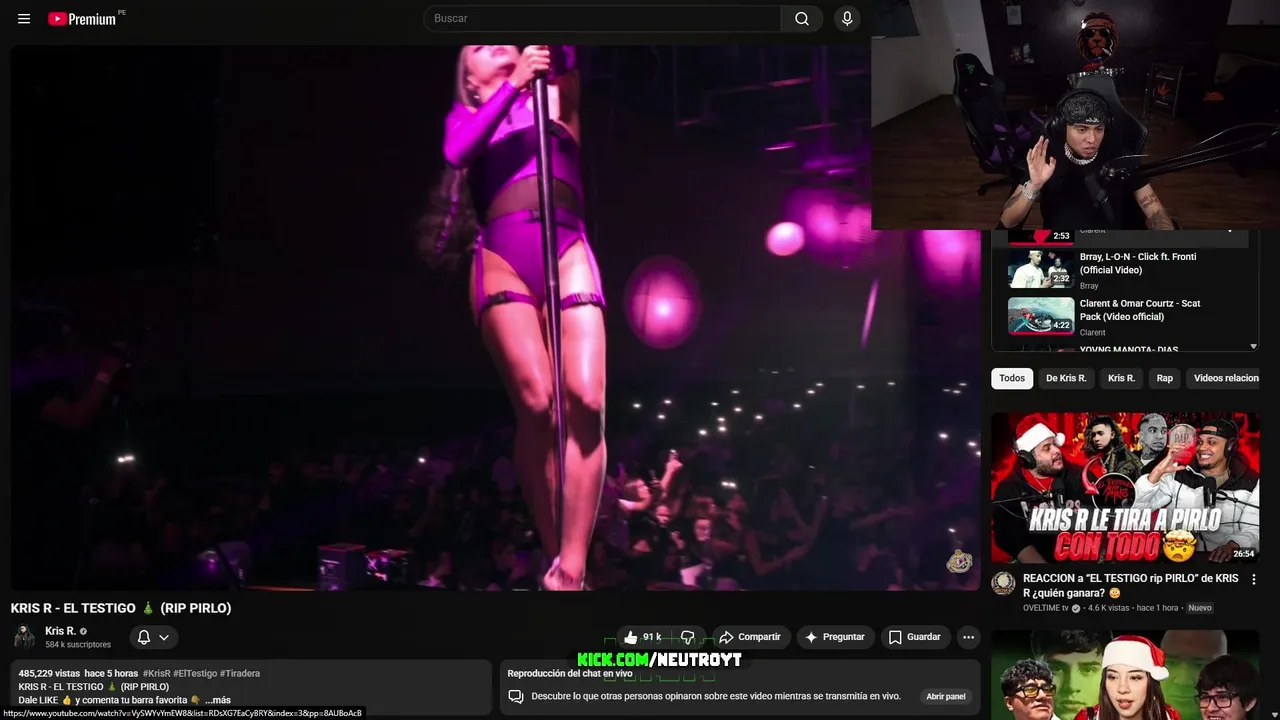Viewport: 1280px width, 720px height.
Task: Open more actions three-dot menu
Action: click(x=968, y=637)
